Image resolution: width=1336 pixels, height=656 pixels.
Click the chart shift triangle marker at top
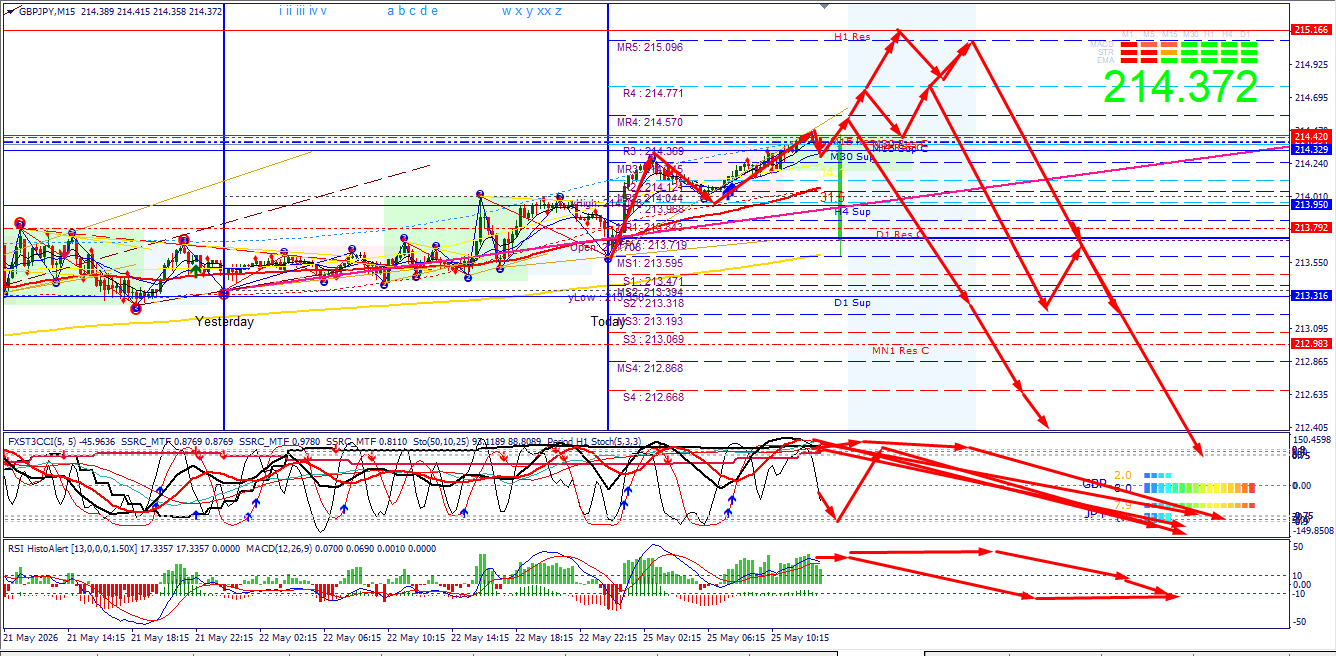pos(824,5)
